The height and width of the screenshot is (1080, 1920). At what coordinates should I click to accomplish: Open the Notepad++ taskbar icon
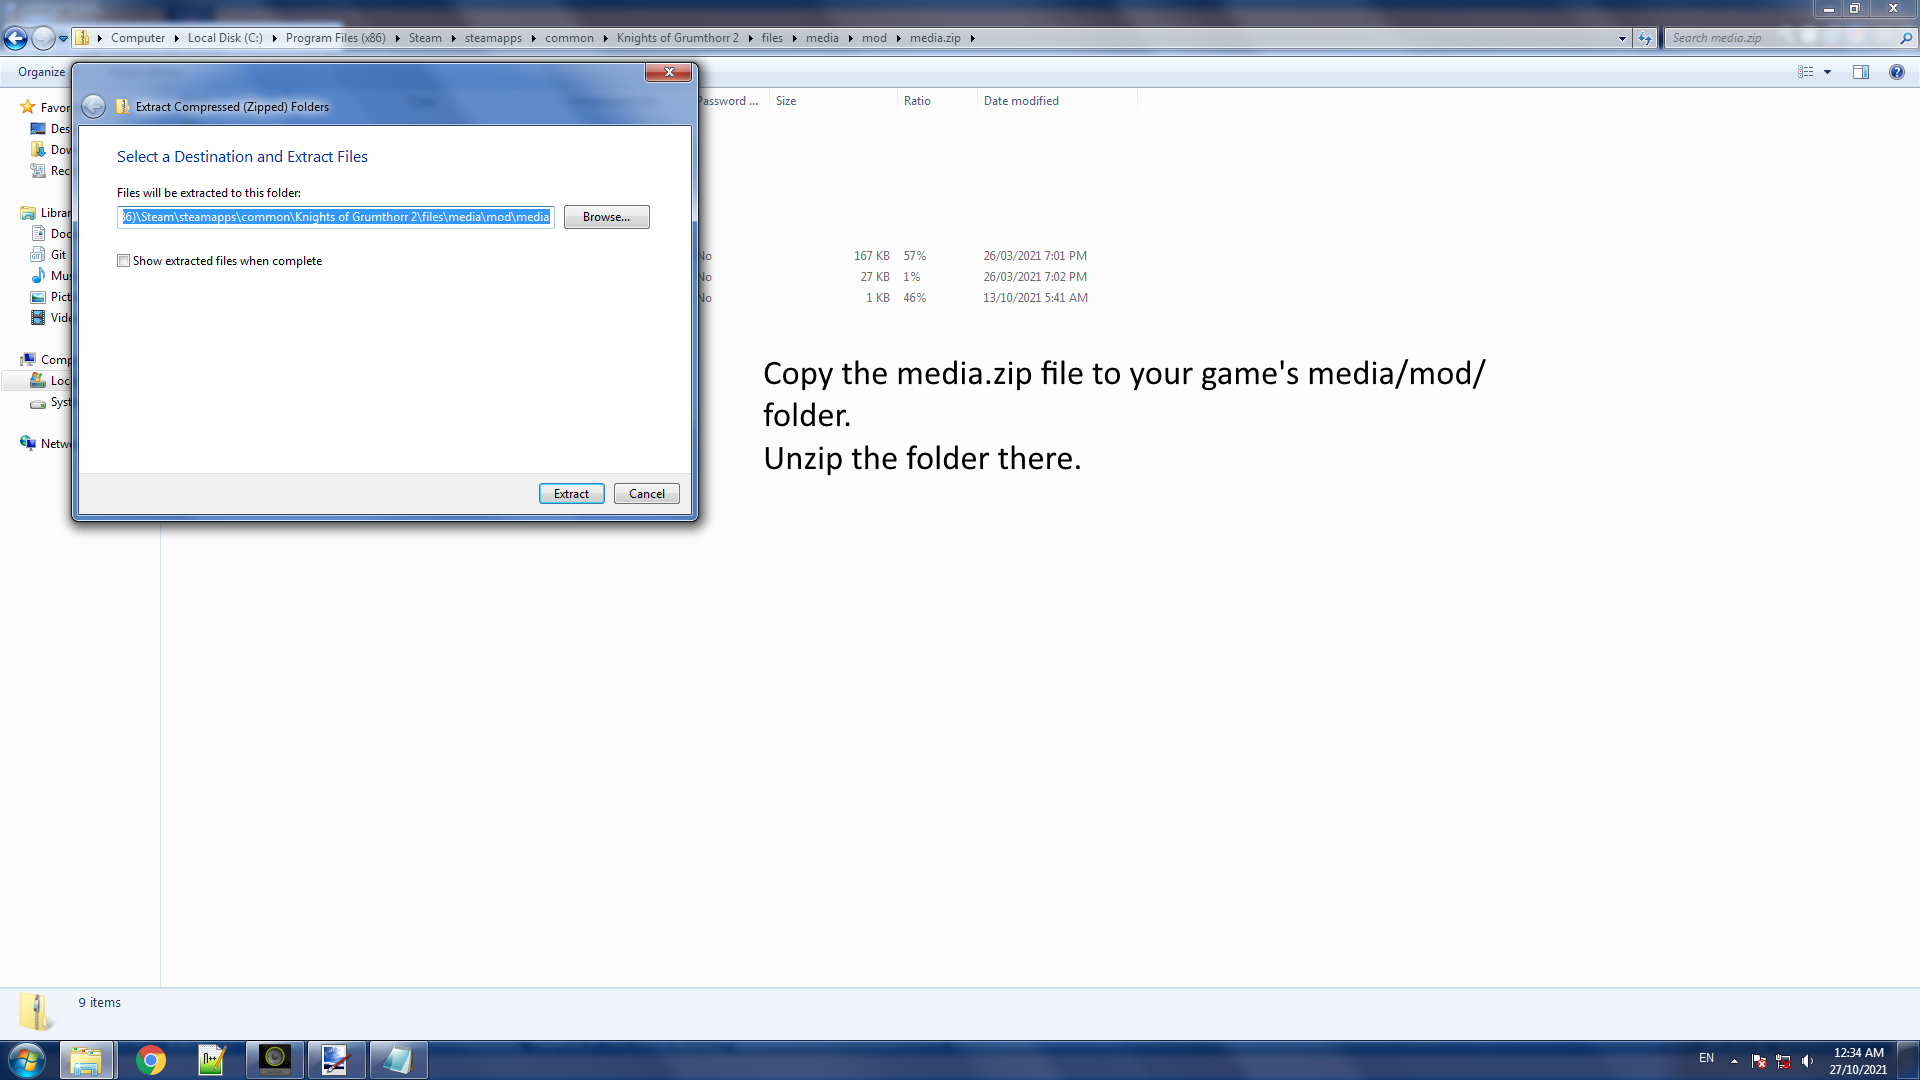[212, 1060]
